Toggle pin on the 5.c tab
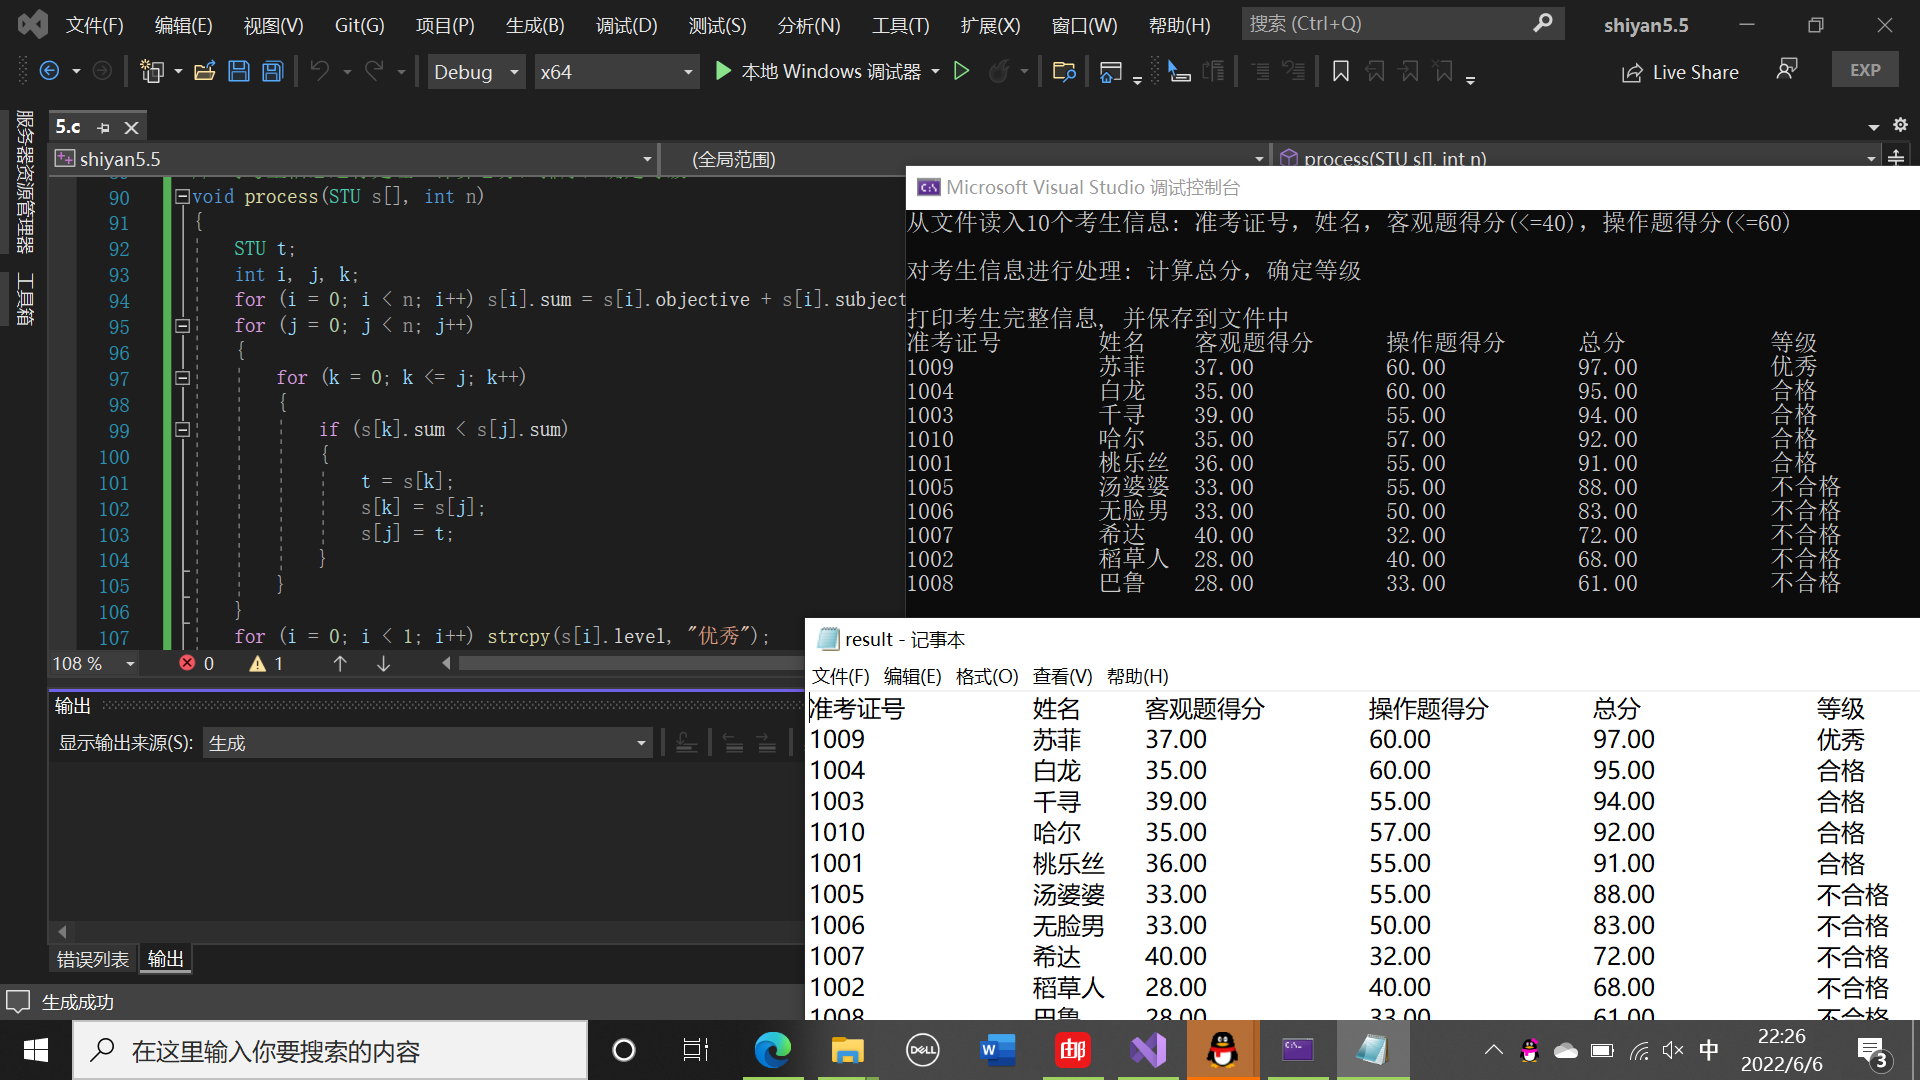This screenshot has height=1080, width=1920. tap(103, 127)
